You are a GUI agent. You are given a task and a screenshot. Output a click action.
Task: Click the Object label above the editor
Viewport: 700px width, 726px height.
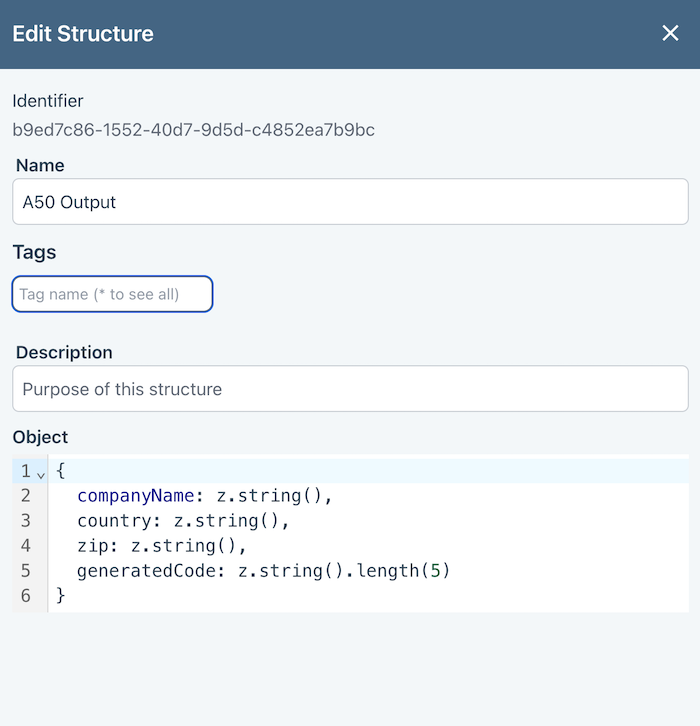[40, 437]
